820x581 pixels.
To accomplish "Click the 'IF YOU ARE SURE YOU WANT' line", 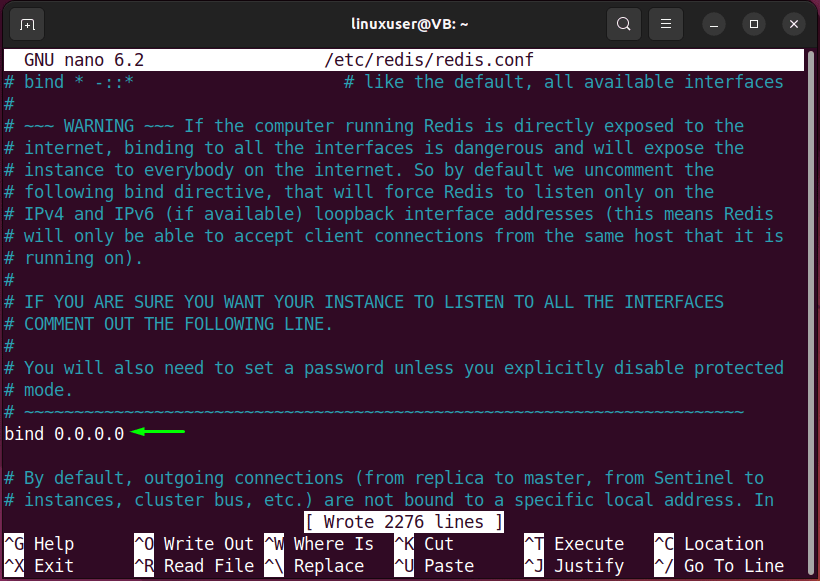I will [364, 302].
